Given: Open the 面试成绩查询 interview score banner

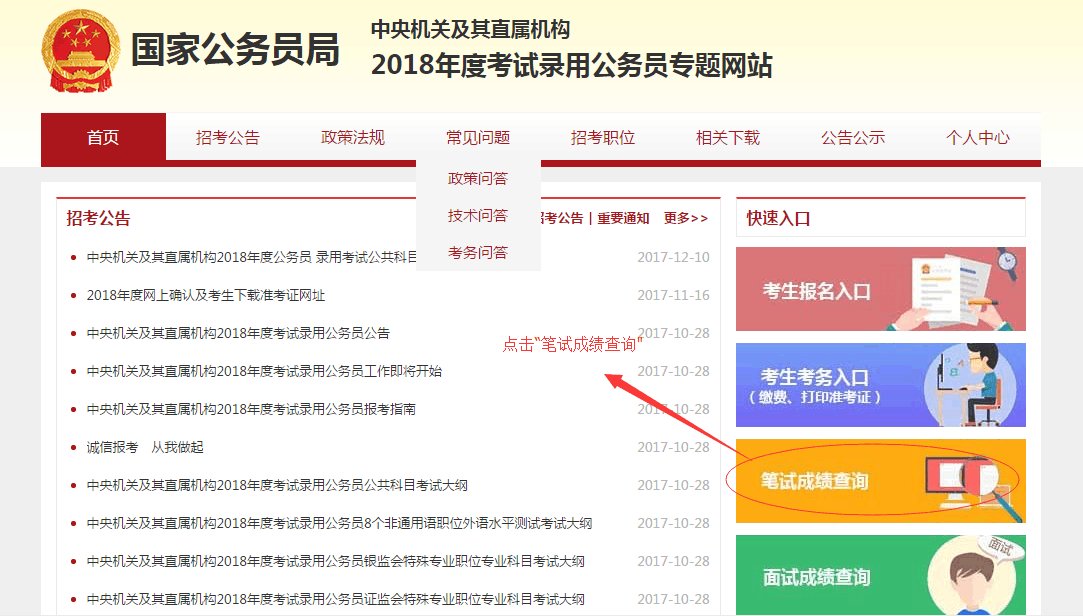Looking at the screenshot, I should (880, 577).
